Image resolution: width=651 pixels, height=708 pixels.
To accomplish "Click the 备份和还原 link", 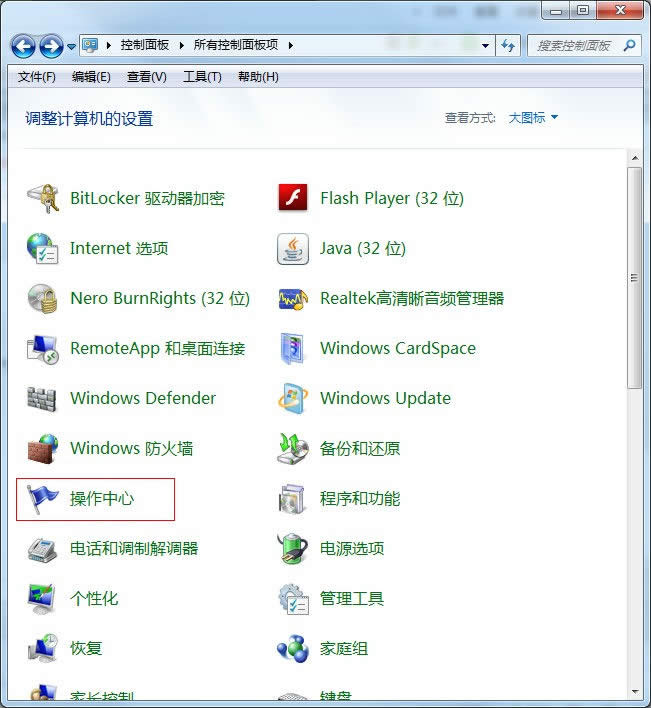I will click(359, 448).
